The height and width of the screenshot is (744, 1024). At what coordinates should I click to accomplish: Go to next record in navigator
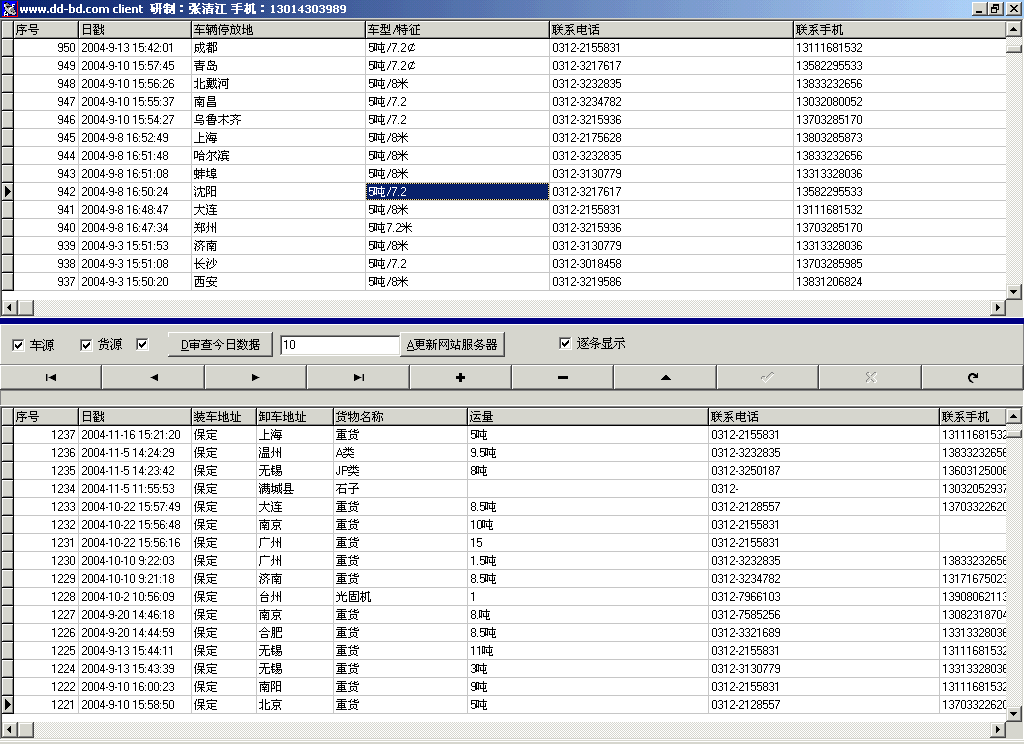(255, 377)
